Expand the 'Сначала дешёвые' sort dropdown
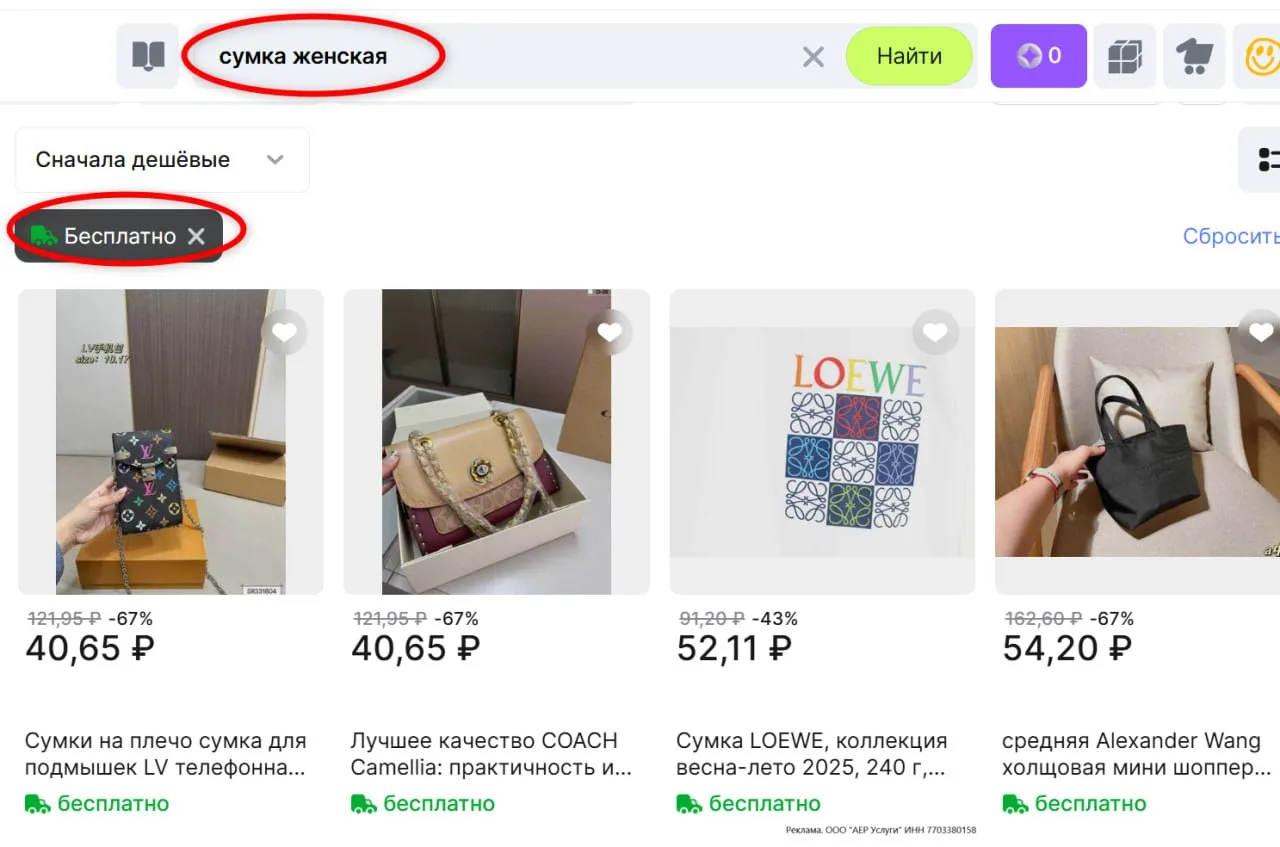The image size is (1280, 847). tap(162, 160)
